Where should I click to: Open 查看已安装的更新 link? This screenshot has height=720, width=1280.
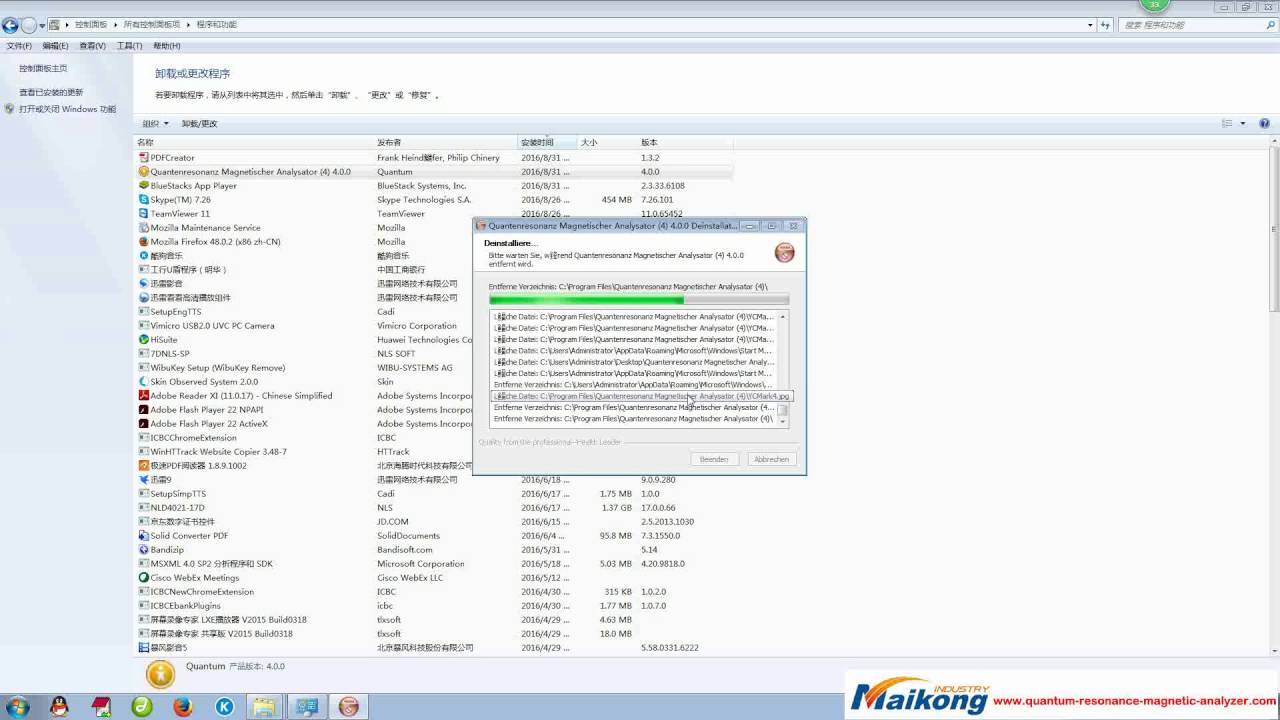pos(51,92)
